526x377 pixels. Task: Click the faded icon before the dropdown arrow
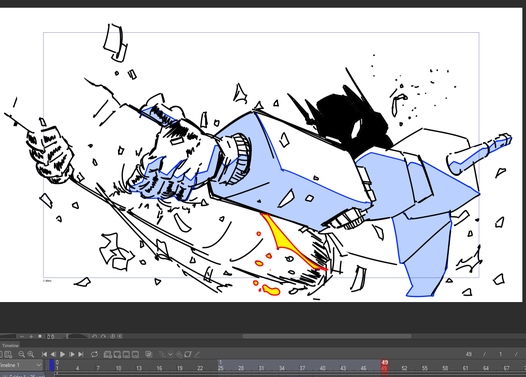pyautogui.click(x=162, y=354)
